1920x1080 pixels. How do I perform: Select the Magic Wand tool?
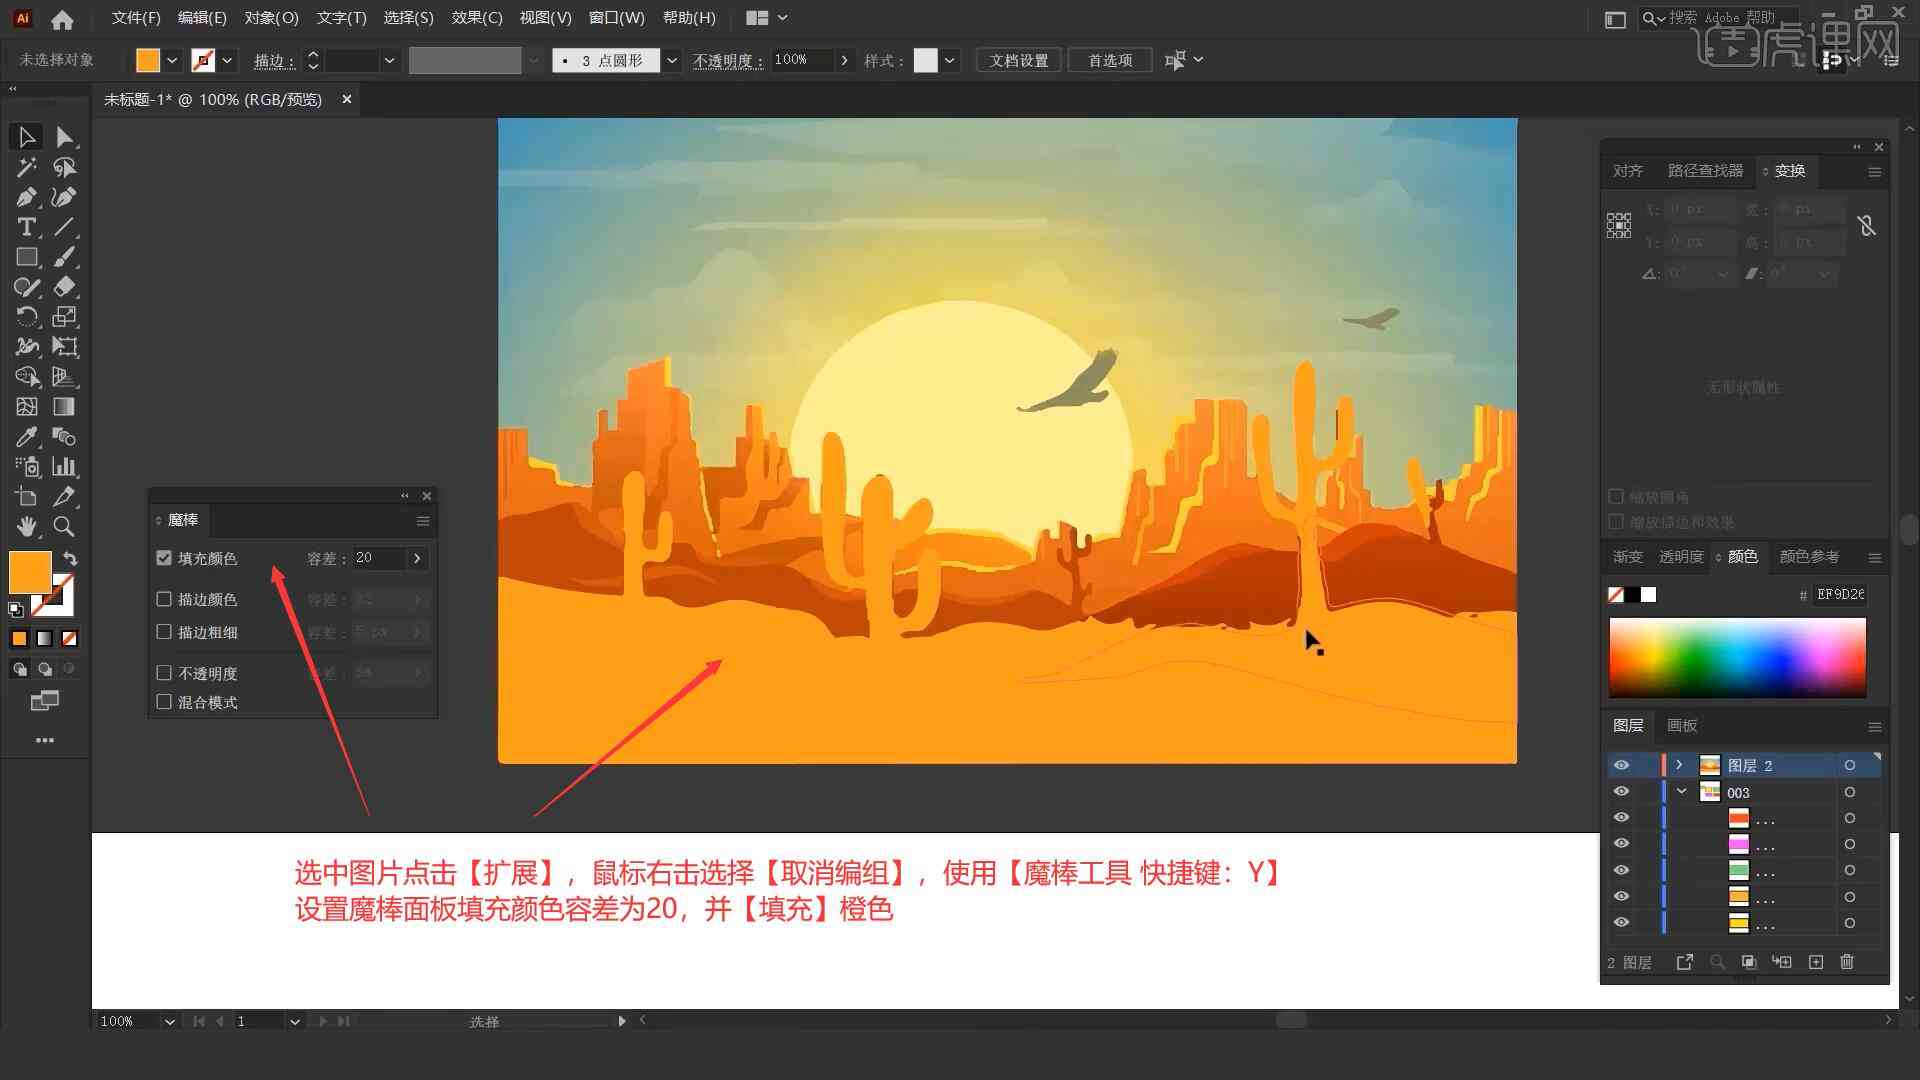(24, 166)
